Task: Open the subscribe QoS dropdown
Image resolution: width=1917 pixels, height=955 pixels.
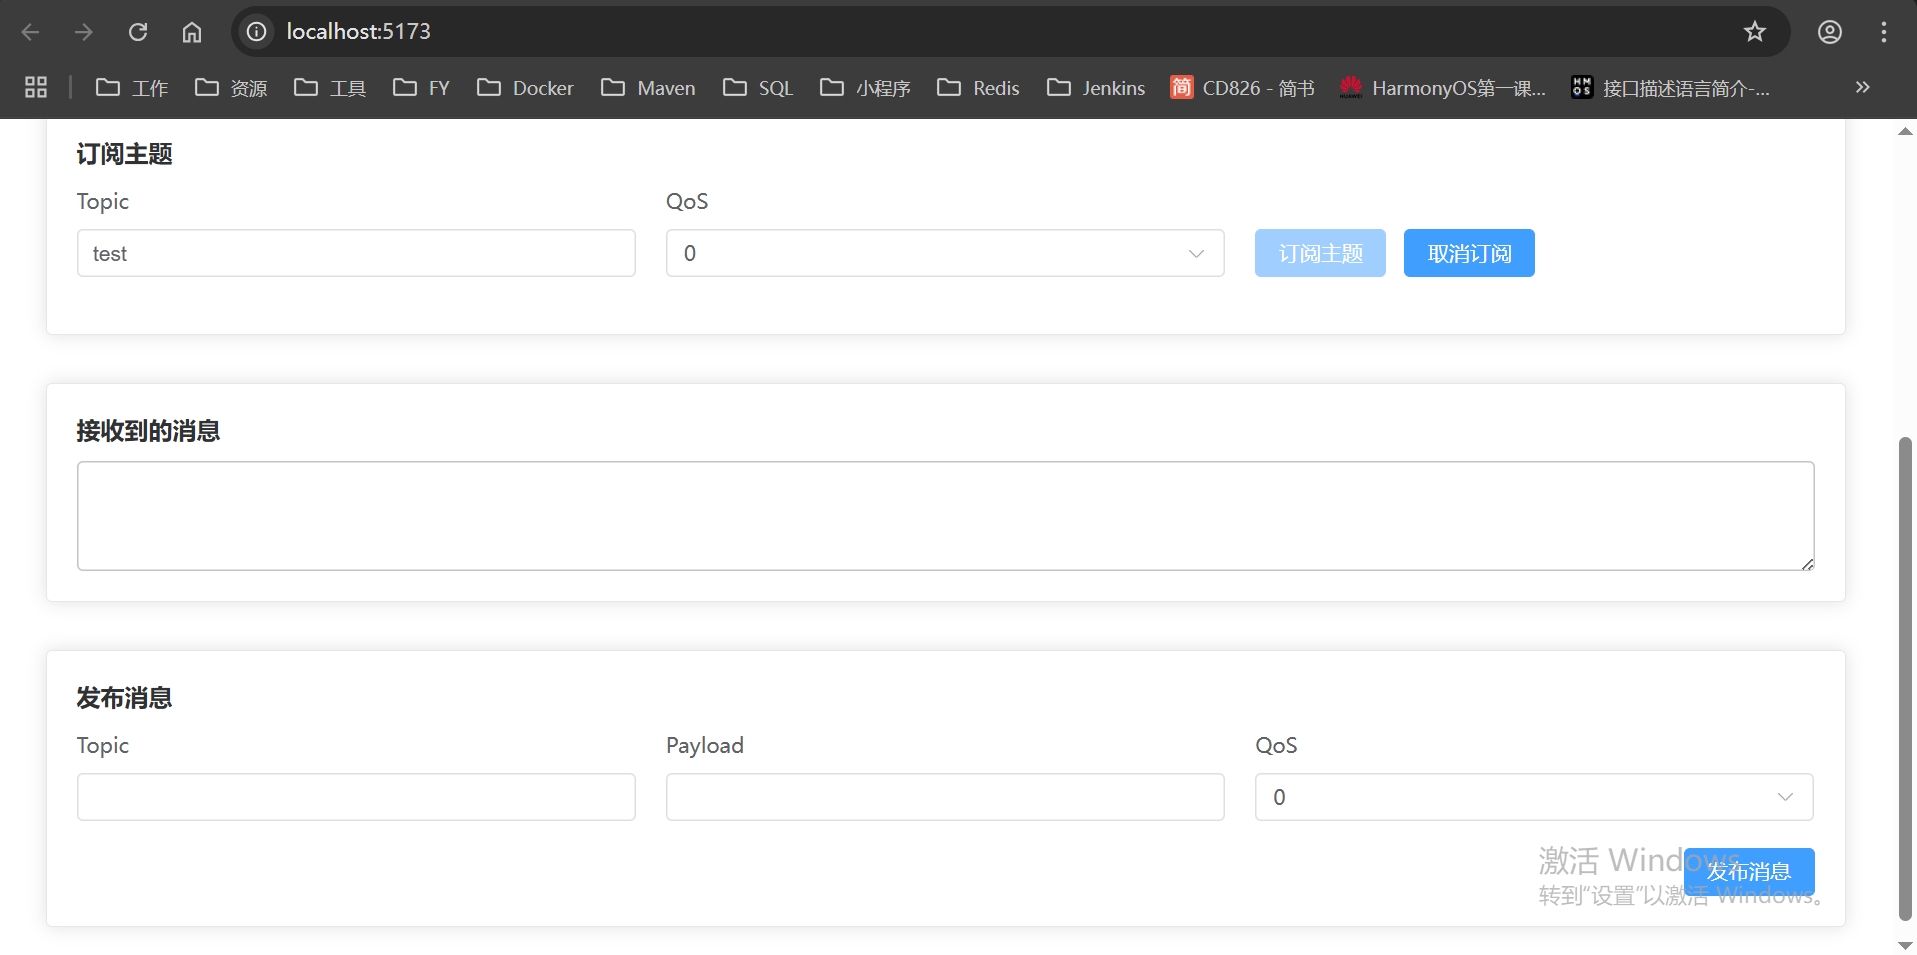Action: point(945,253)
